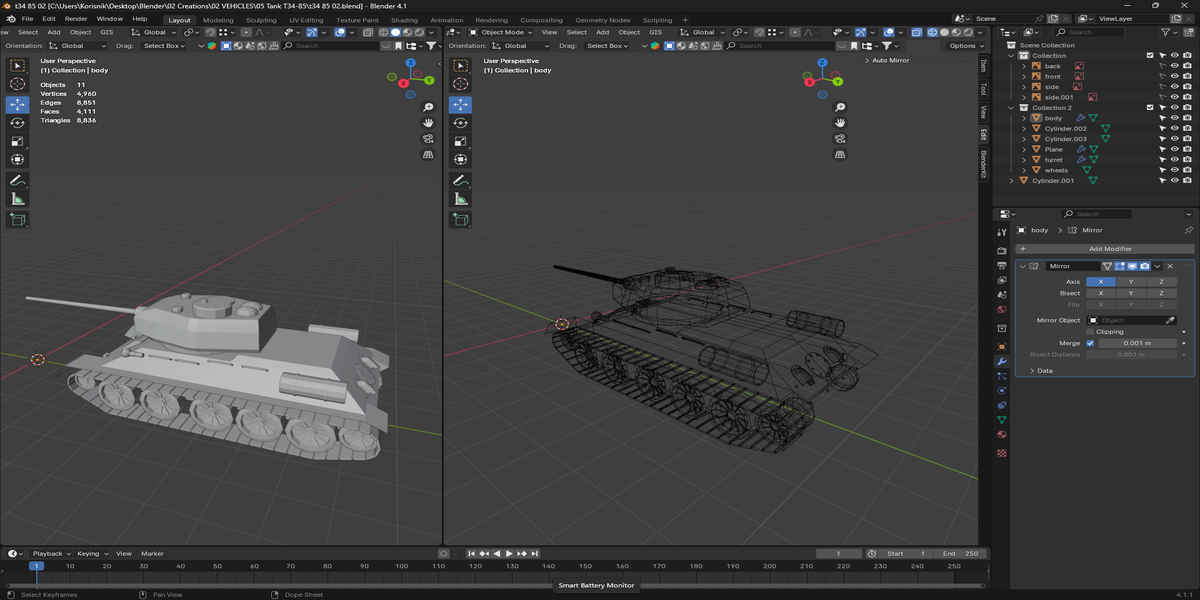
Task: Activate the Rotate tool in left viewport
Action: [17, 122]
